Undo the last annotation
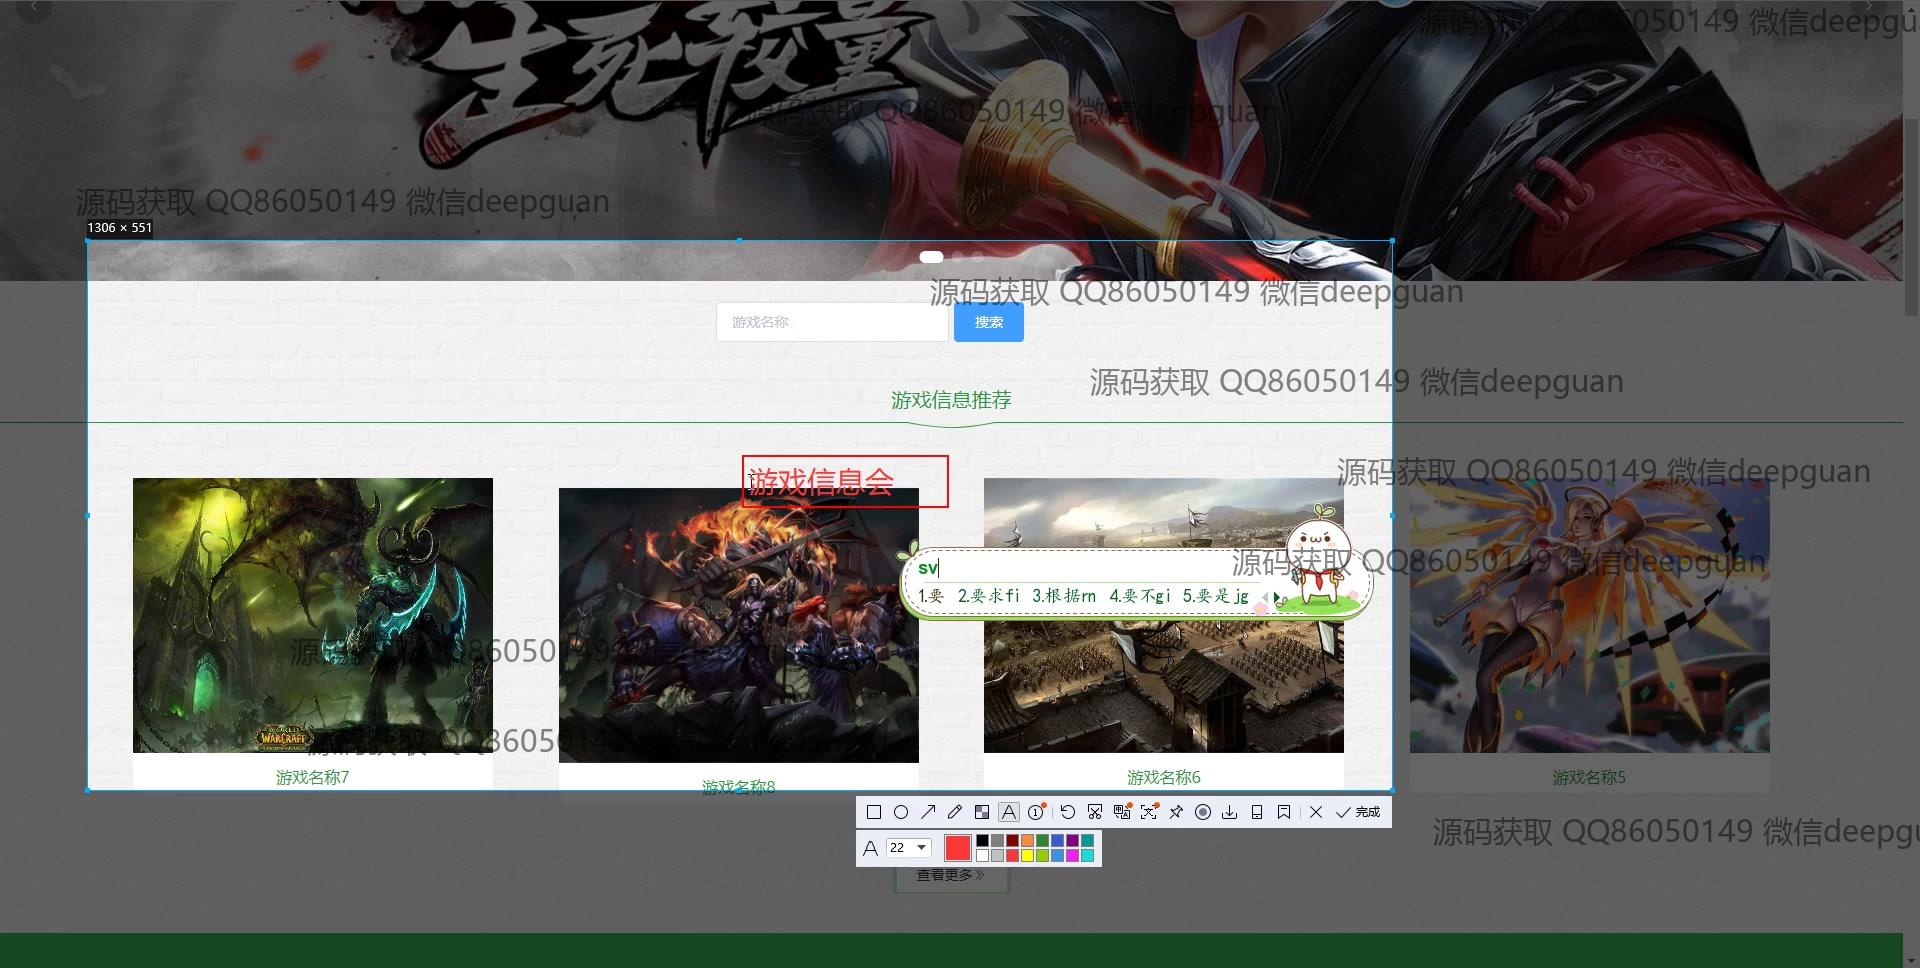Viewport: 1920px width, 968px height. tap(1068, 812)
